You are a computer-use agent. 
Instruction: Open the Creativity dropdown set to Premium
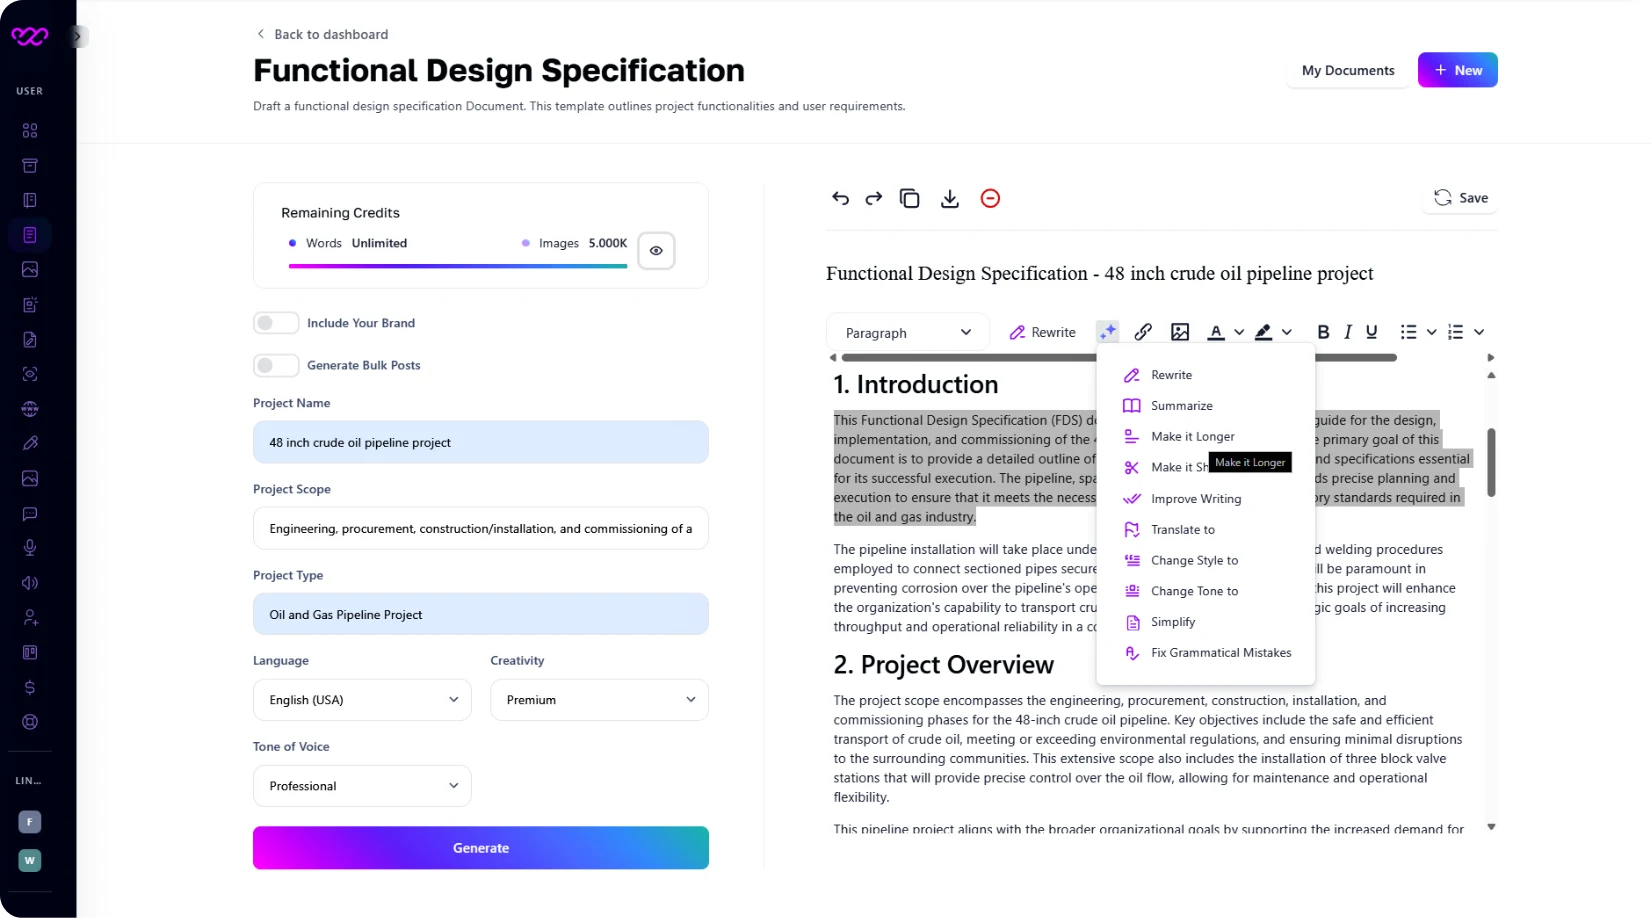click(x=599, y=700)
